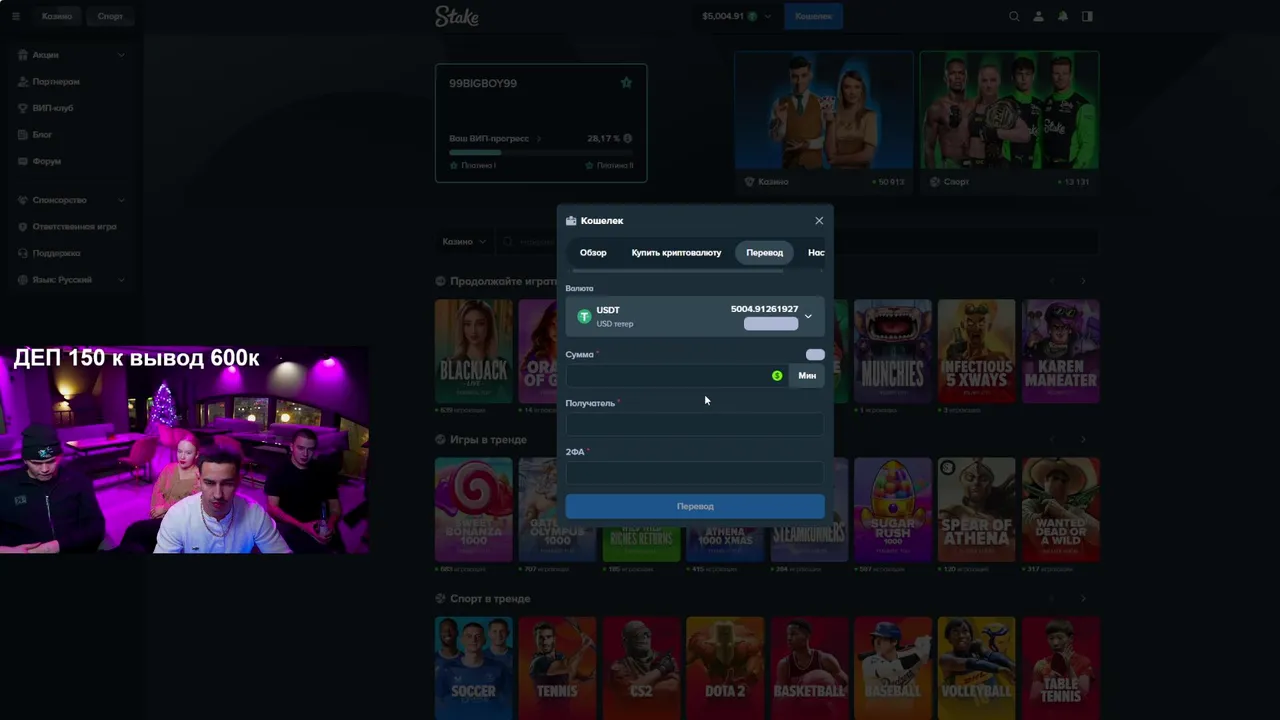Click the Ваш ВИП-прогресс chevron
This screenshot has height=720, width=1280.
(x=539, y=139)
